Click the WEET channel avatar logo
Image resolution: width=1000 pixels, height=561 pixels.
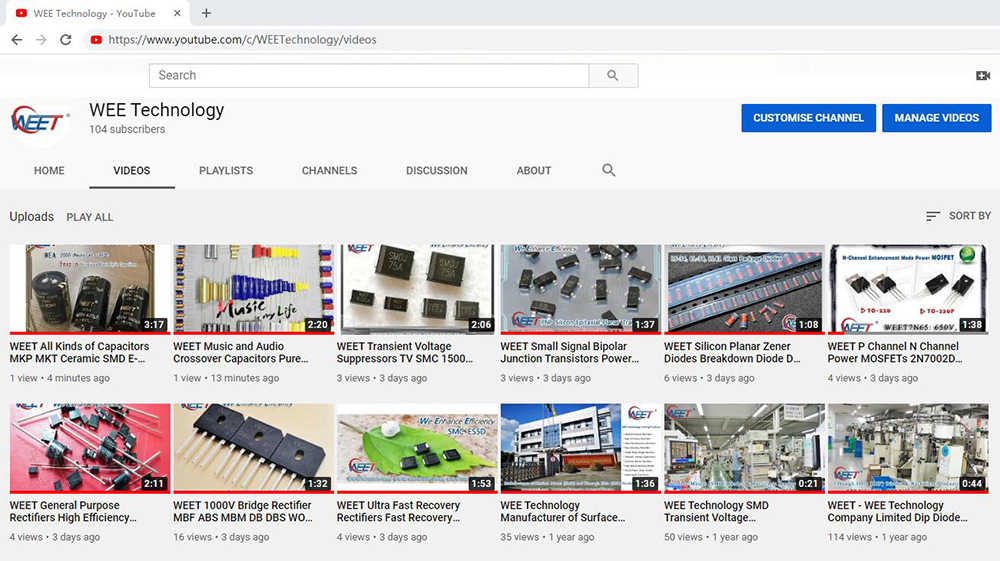[40, 120]
